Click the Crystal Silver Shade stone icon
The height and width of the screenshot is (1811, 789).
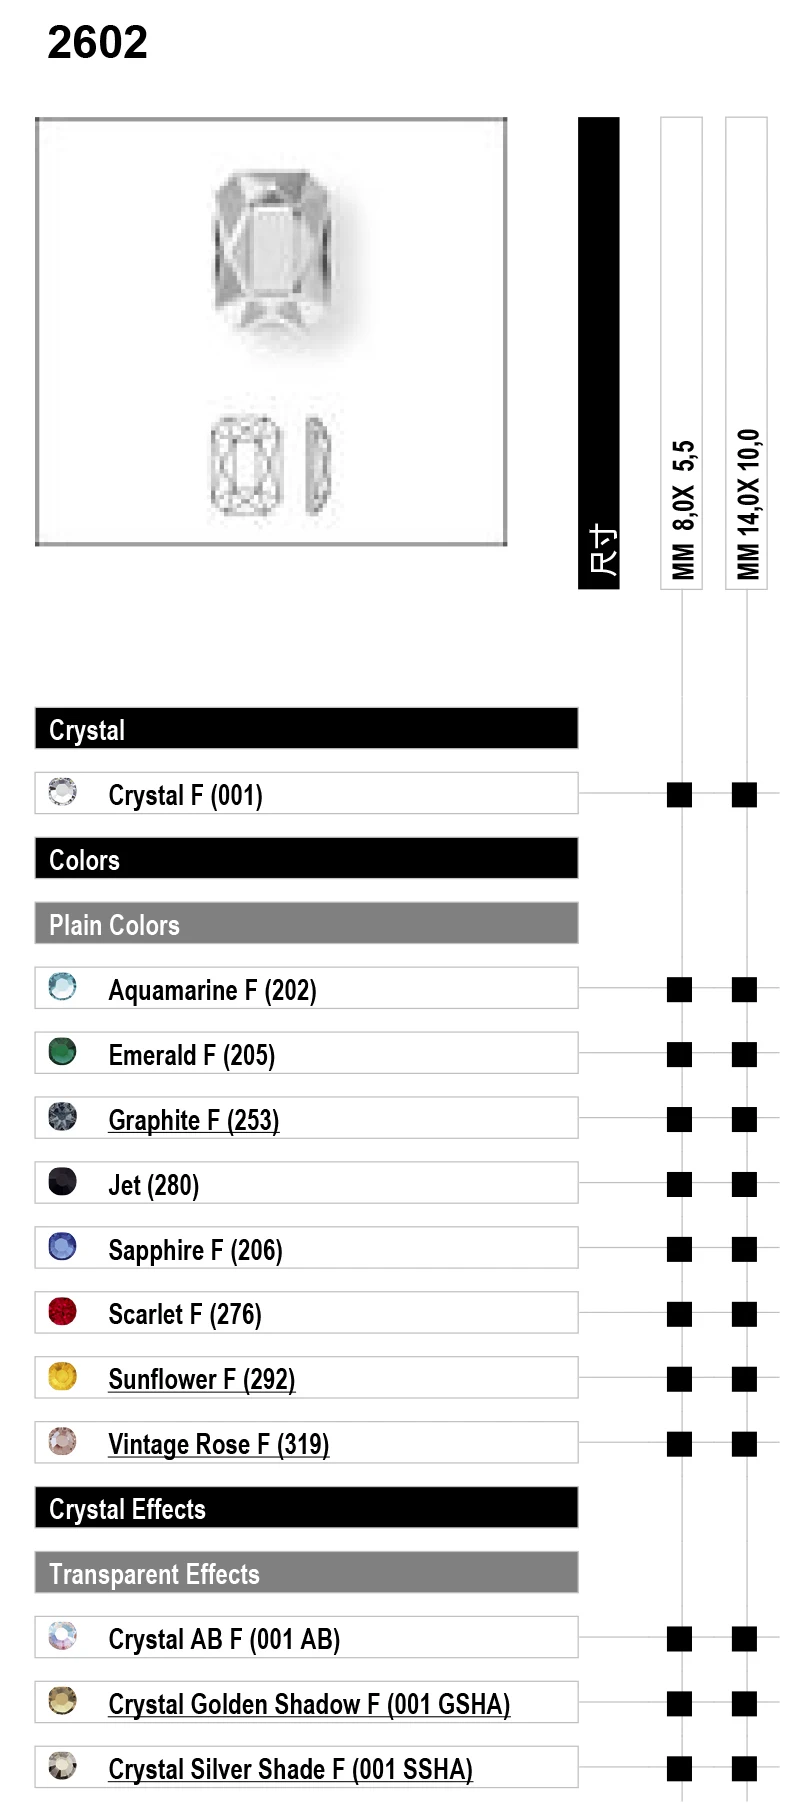point(62,1766)
